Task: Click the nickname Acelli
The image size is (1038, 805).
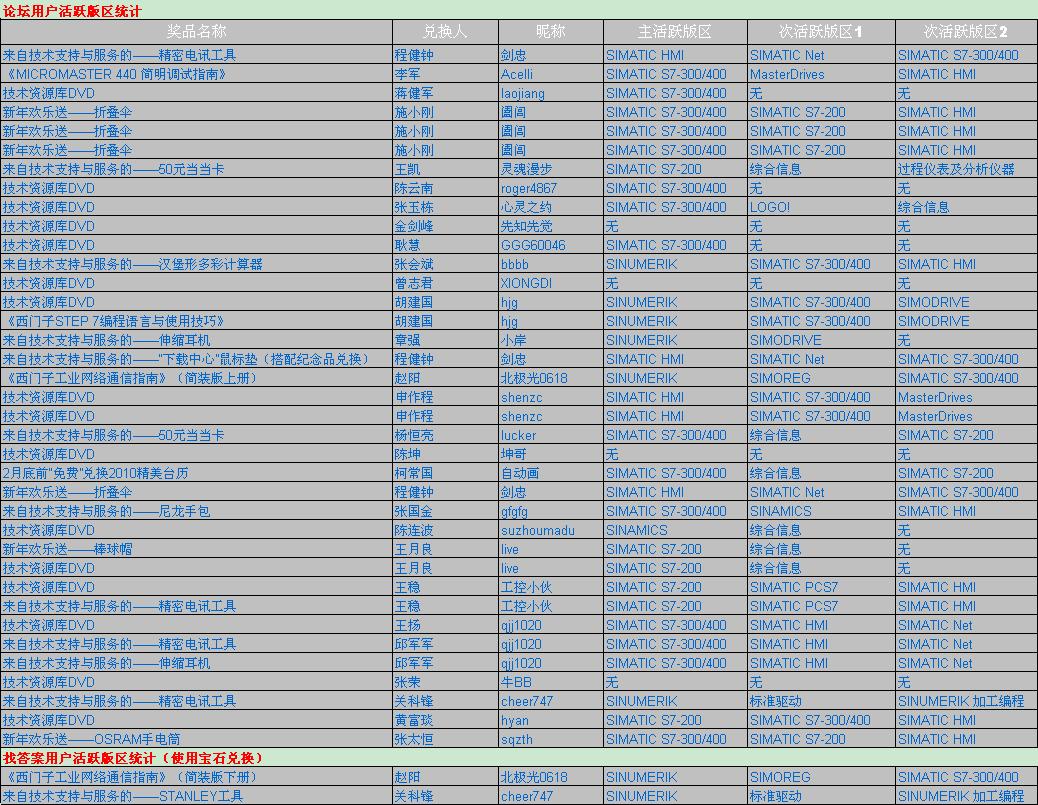Action: [x=516, y=74]
